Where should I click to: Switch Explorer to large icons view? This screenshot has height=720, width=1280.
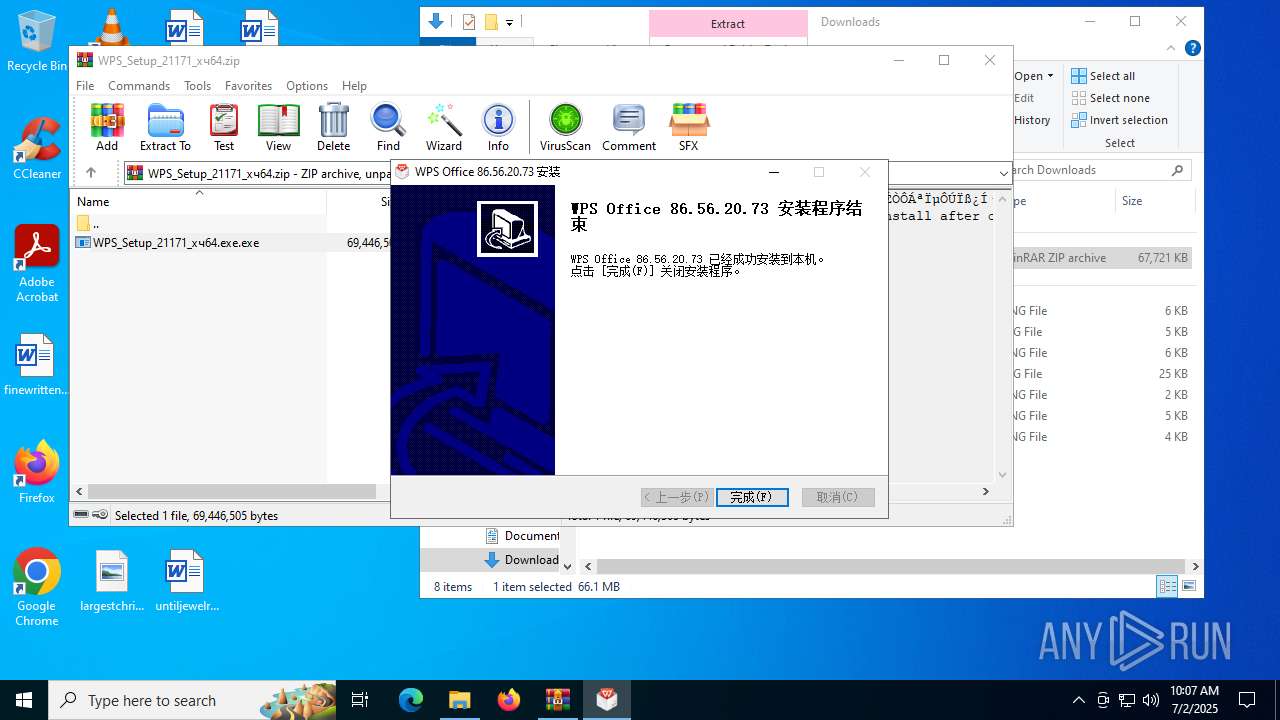coord(1190,587)
